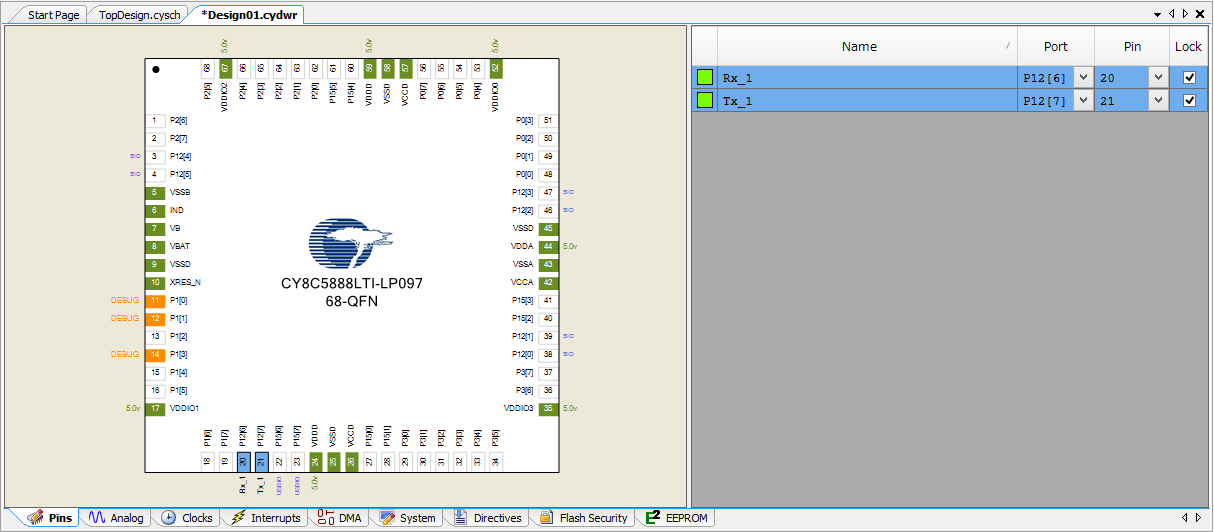Viewport: 1214px width, 532px height.
Task: Select chip pin 48 labeled P0[0]
Action: pyautogui.click(x=548, y=174)
